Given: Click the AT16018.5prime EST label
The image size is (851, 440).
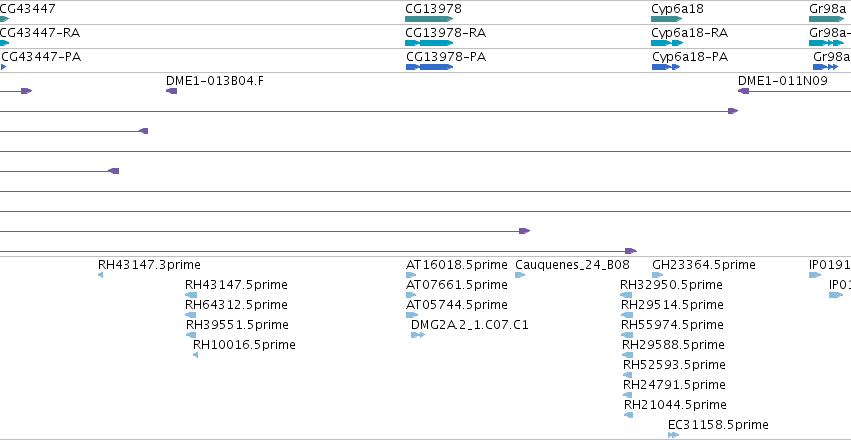Looking at the screenshot, I should coord(456,265).
